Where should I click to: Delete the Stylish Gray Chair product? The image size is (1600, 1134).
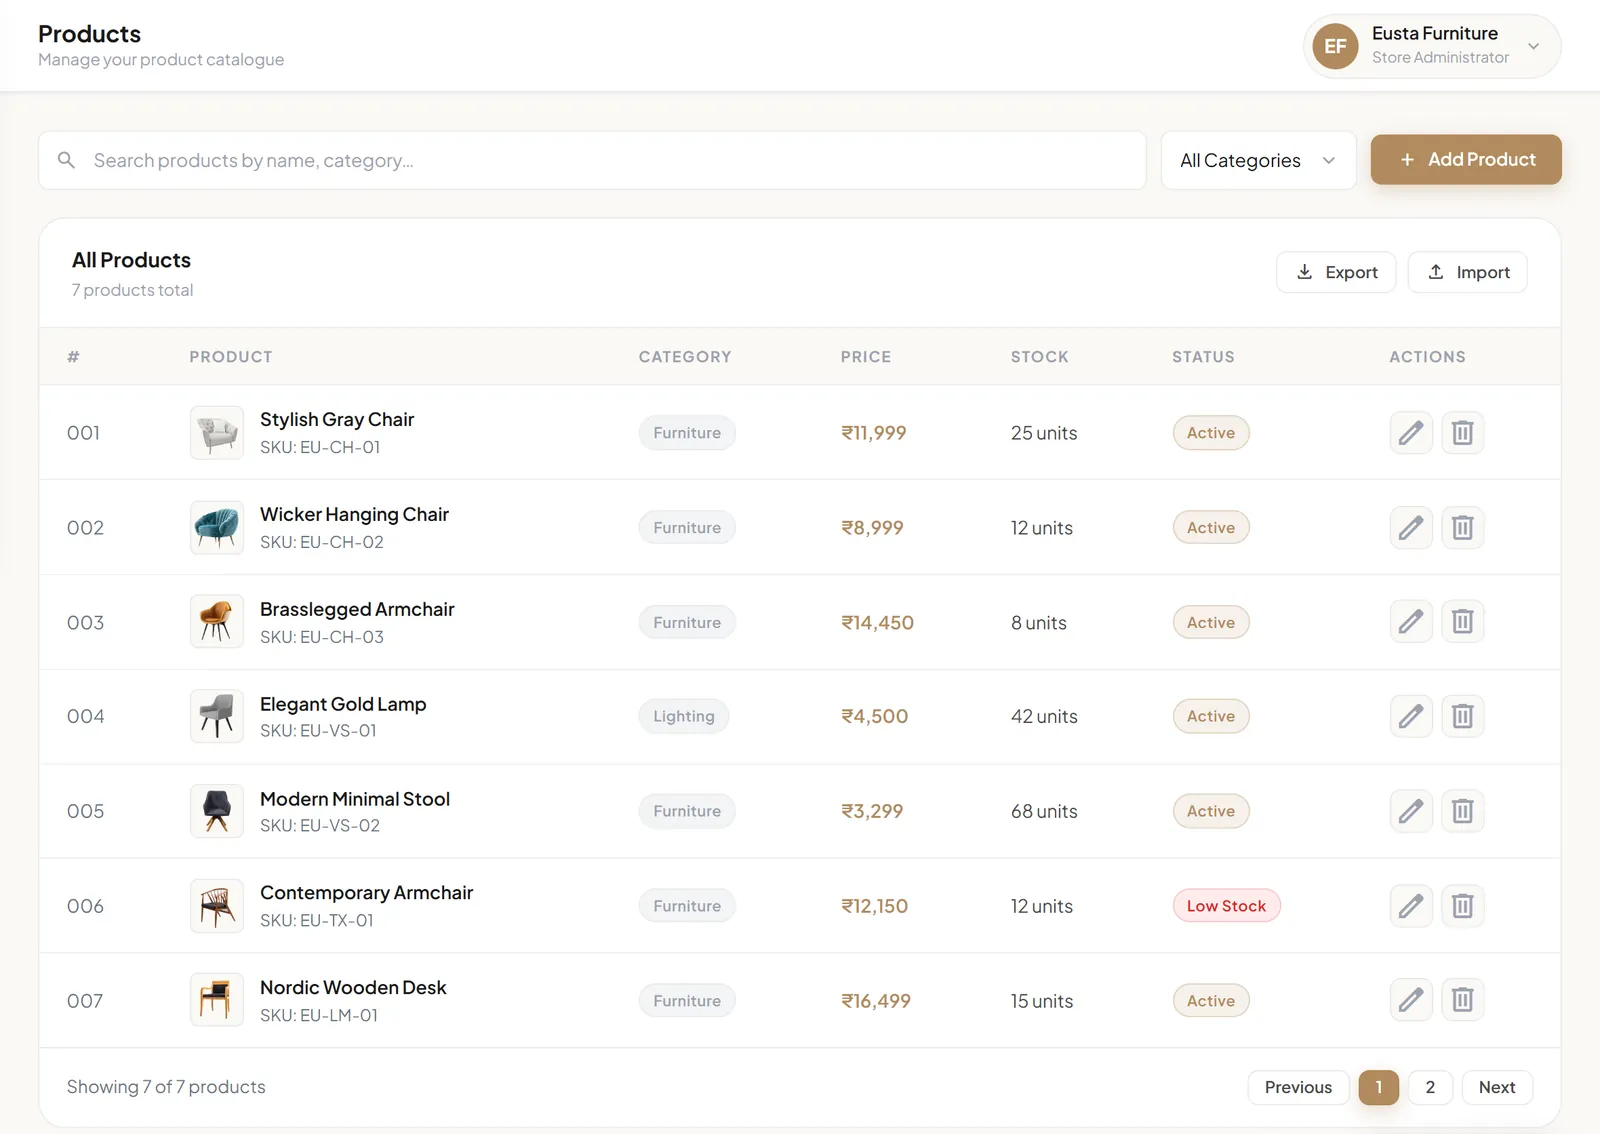click(x=1462, y=433)
